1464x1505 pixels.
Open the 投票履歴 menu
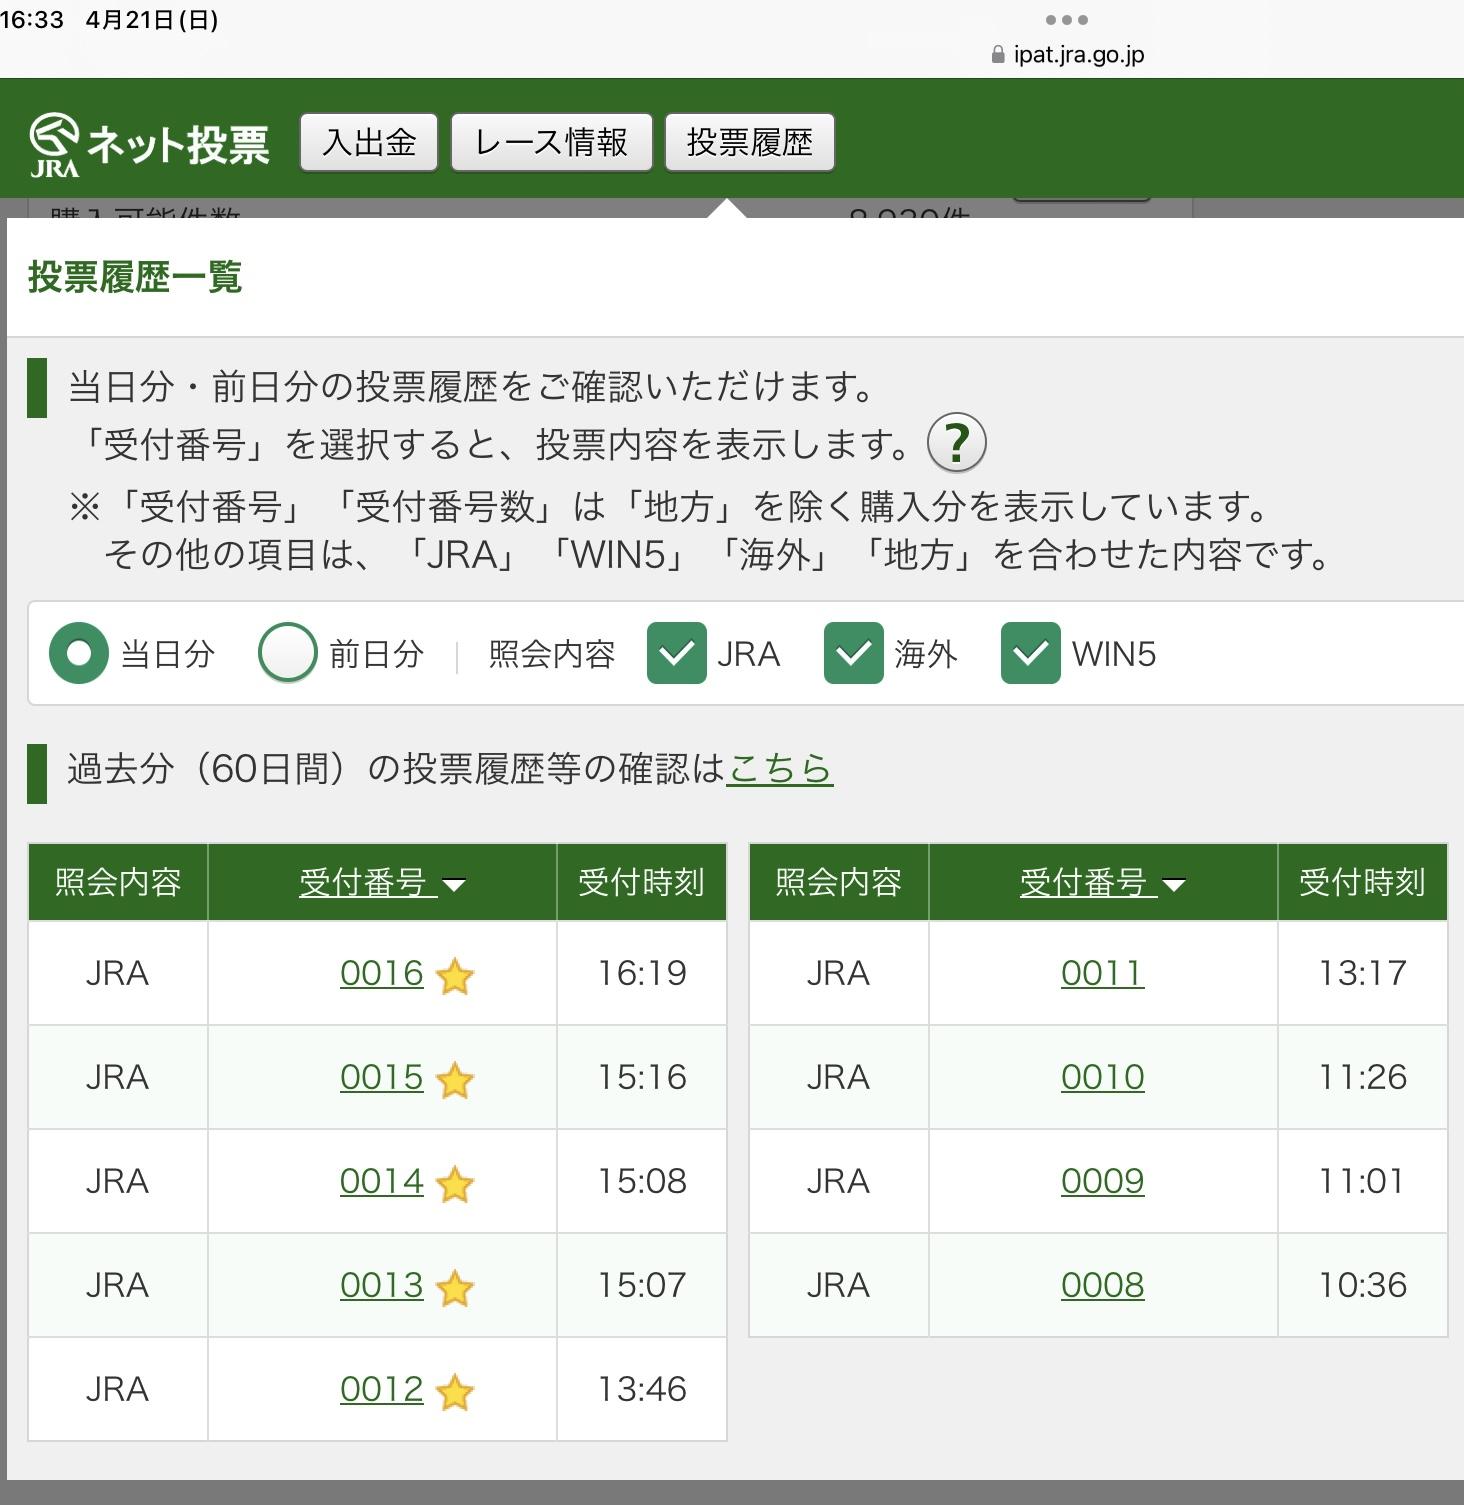749,142
